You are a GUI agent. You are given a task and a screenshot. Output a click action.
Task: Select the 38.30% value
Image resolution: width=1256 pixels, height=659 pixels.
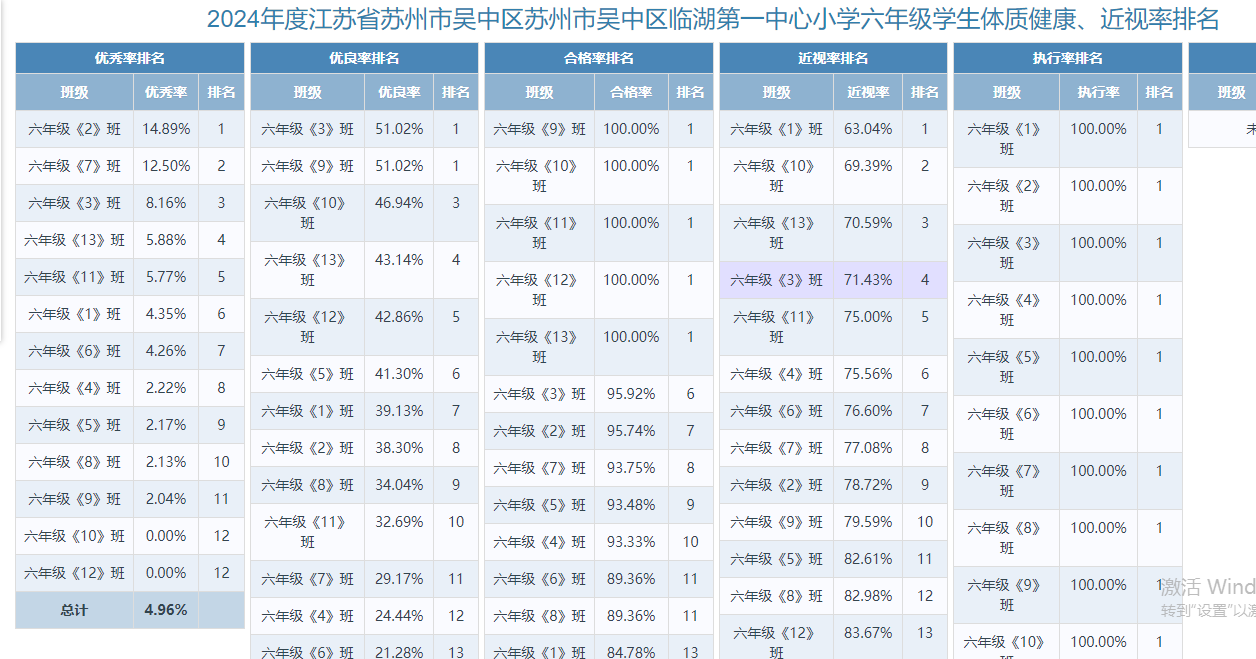(x=399, y=448)
